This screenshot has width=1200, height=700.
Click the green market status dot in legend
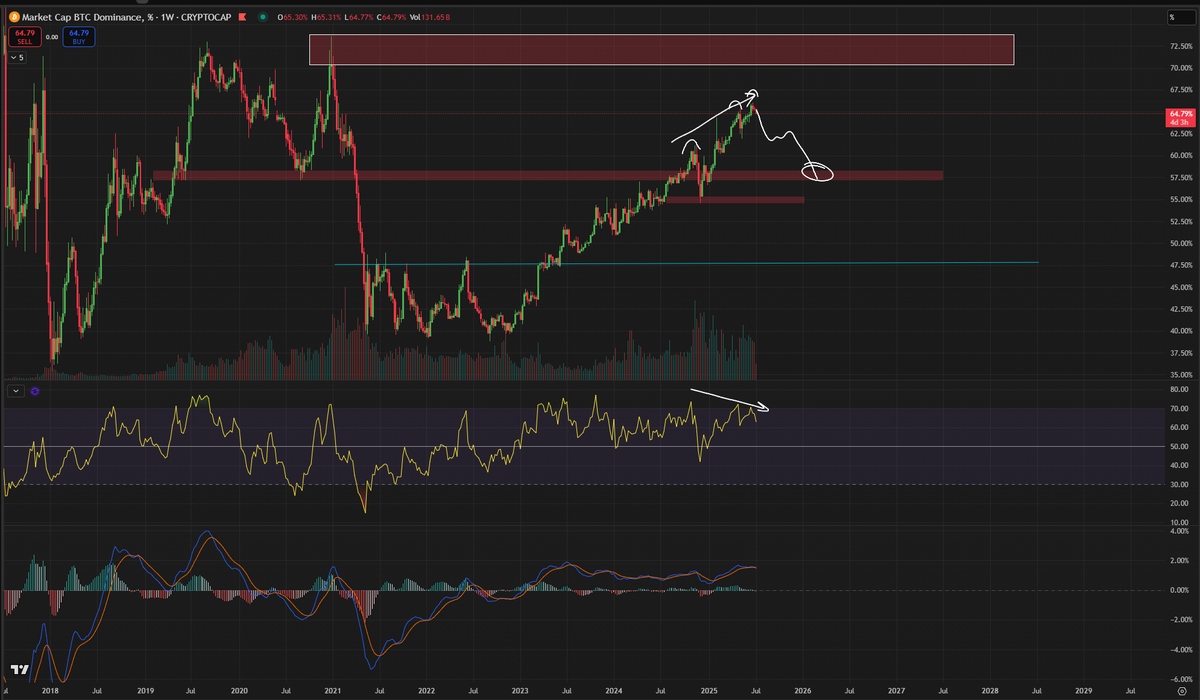tap(264, 17)
